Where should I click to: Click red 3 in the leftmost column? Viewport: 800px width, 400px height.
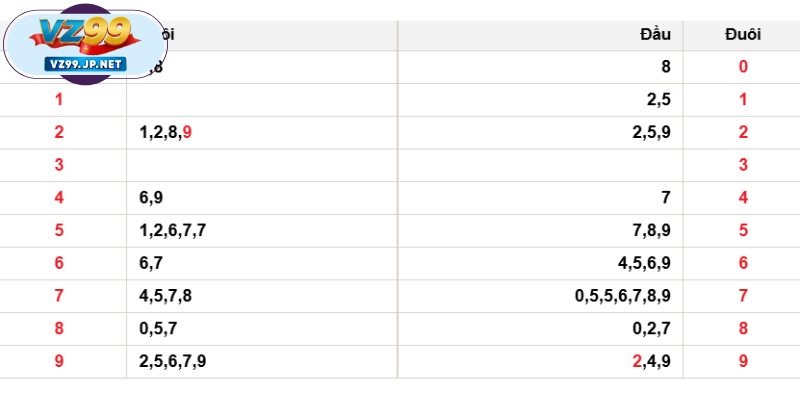tap(59, 165)
